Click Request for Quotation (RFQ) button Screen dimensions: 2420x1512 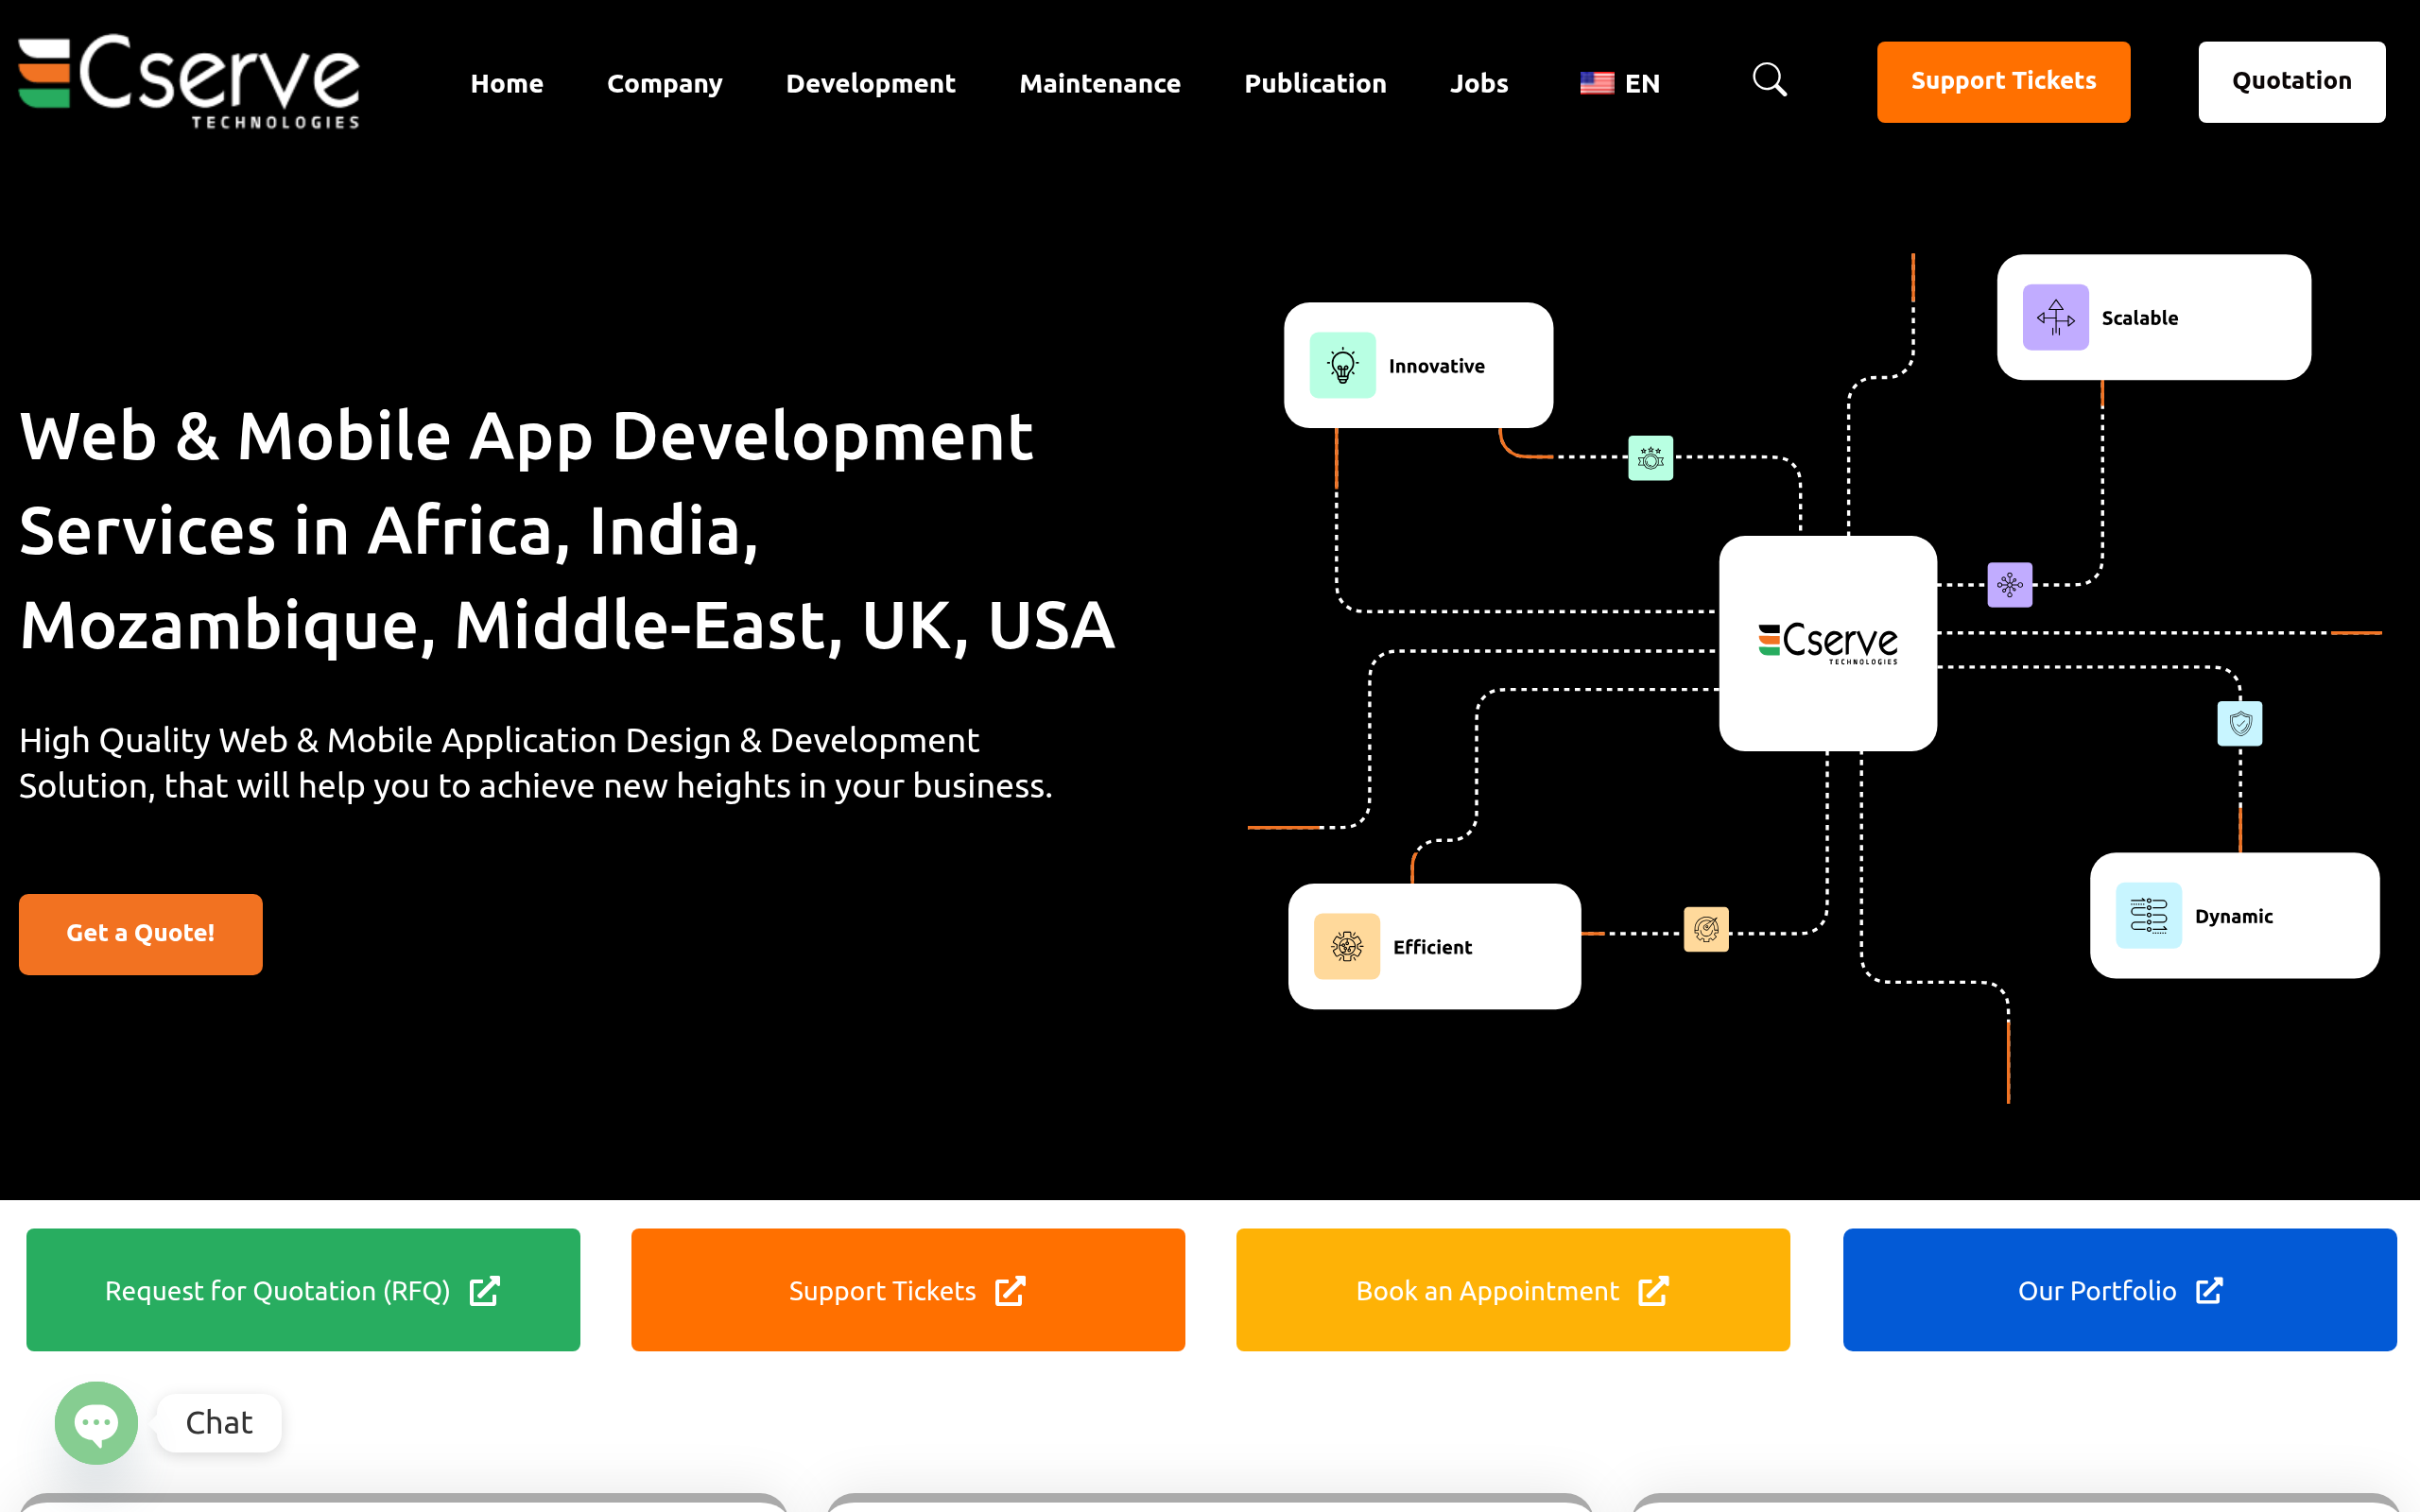click(303, 1289)
